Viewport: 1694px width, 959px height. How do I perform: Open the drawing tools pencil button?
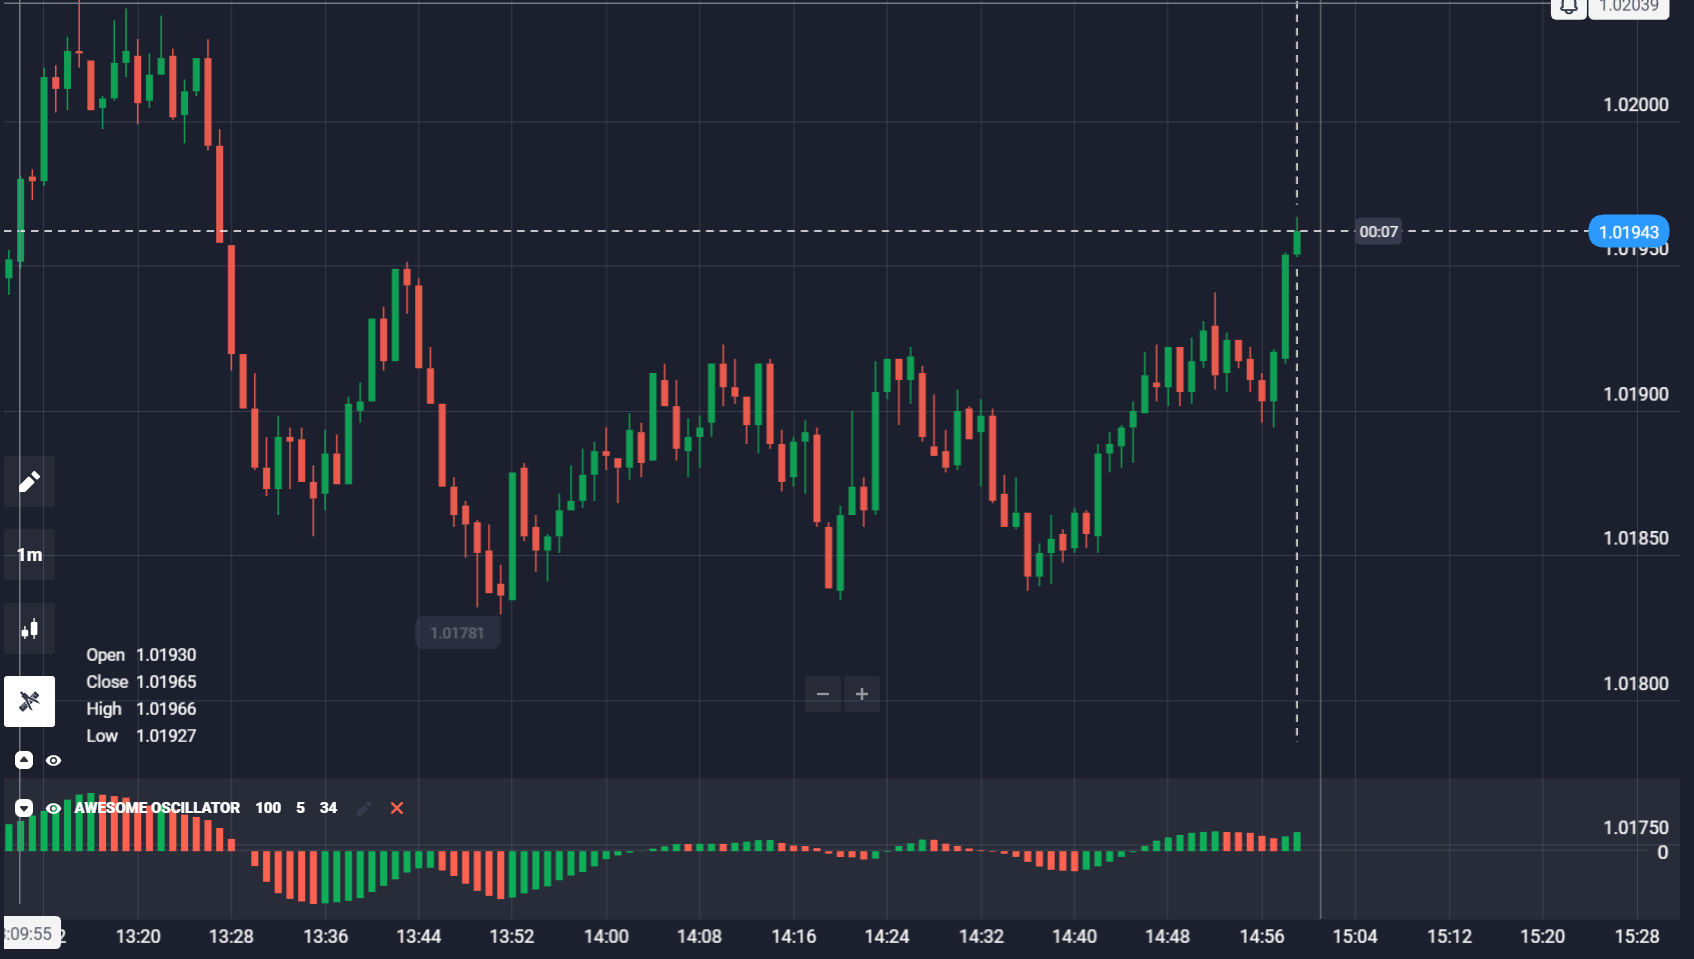point(29,482)
